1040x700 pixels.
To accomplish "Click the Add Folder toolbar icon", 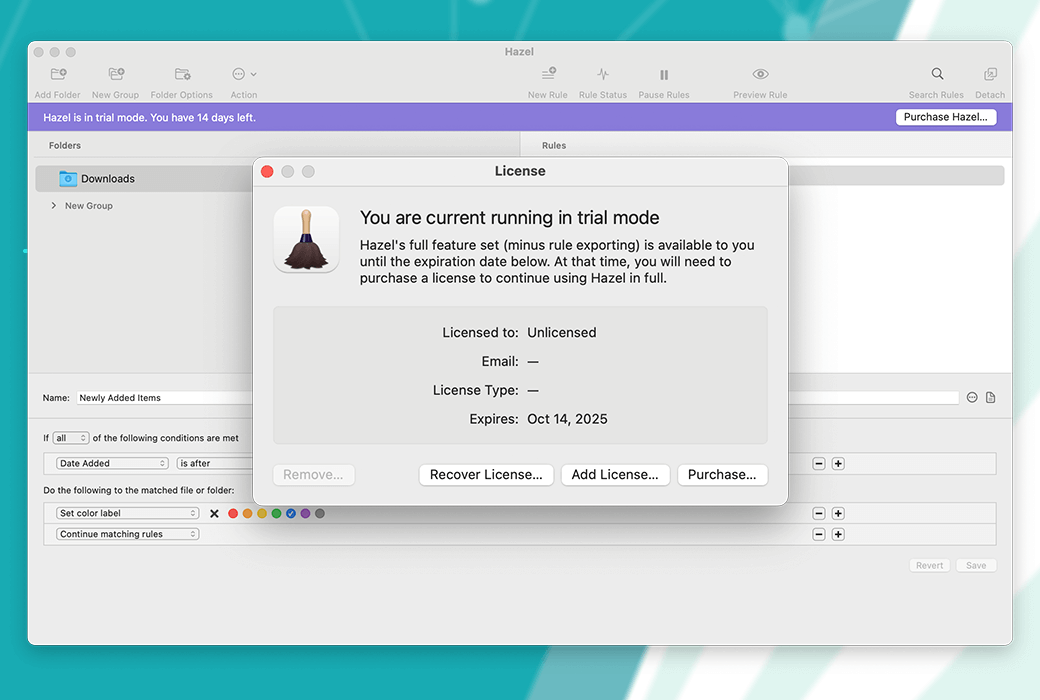I will 58,75.
